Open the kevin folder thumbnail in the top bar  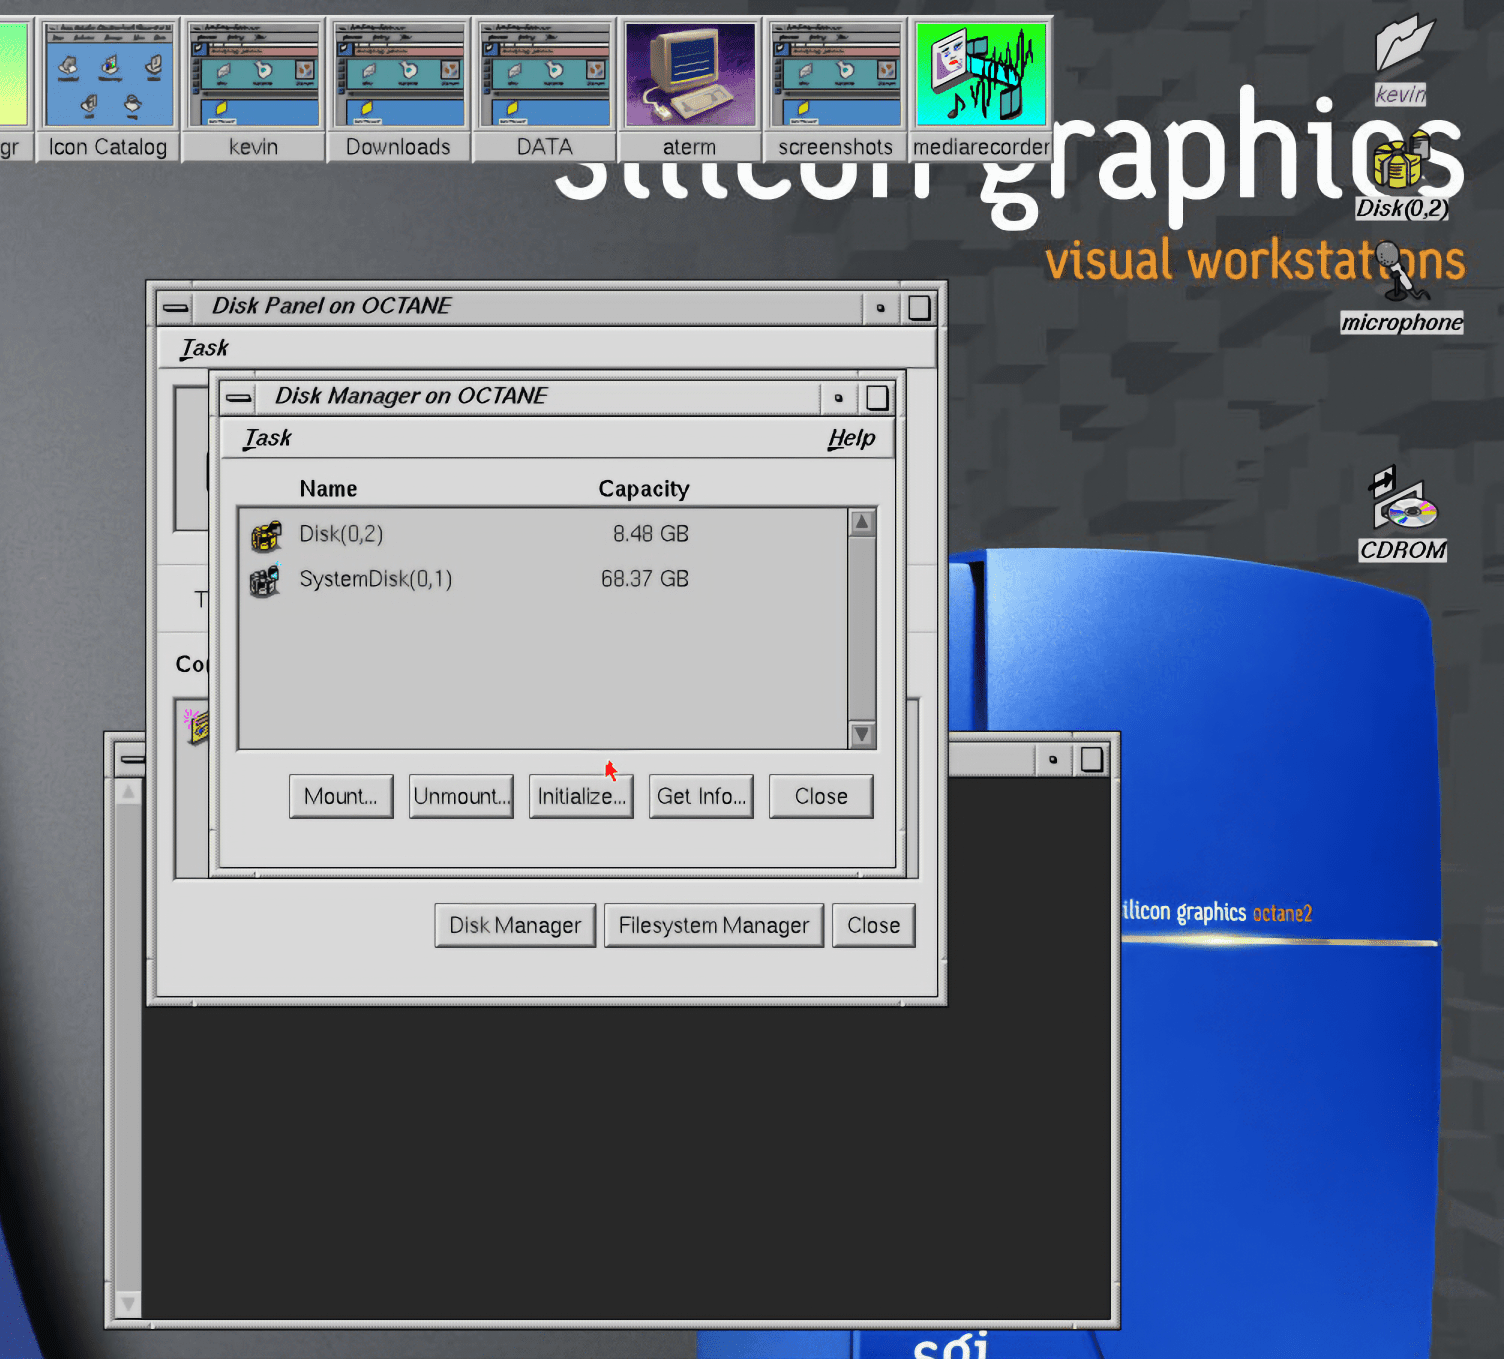[x=253, y=90]
